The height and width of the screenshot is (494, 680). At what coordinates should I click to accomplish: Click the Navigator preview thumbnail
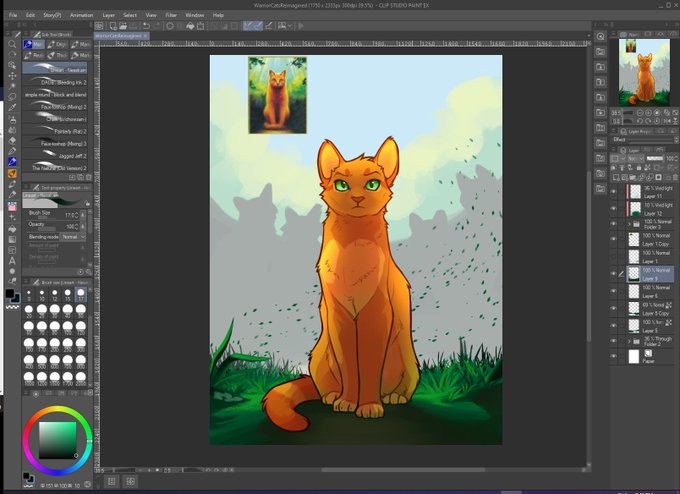coord(644,72)
